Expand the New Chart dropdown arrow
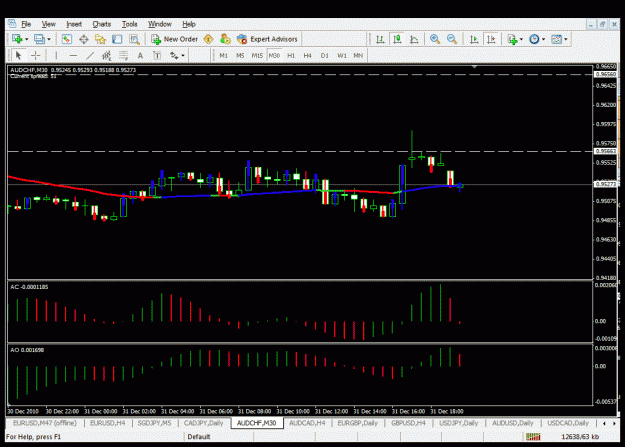 point(26,39)
